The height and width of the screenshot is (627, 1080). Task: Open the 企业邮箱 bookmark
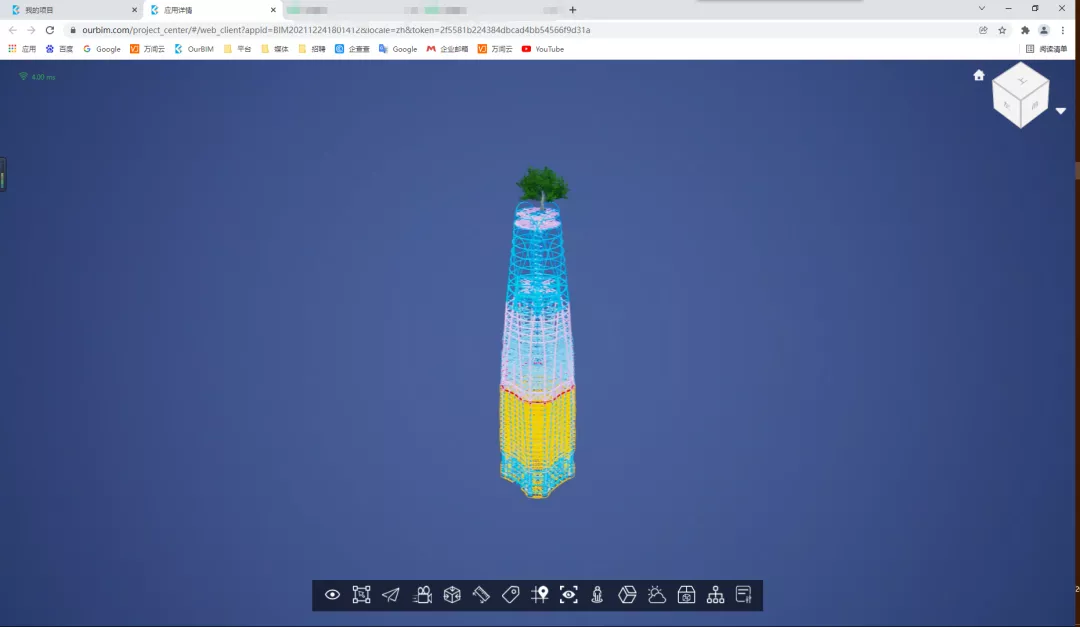[448, 49]
